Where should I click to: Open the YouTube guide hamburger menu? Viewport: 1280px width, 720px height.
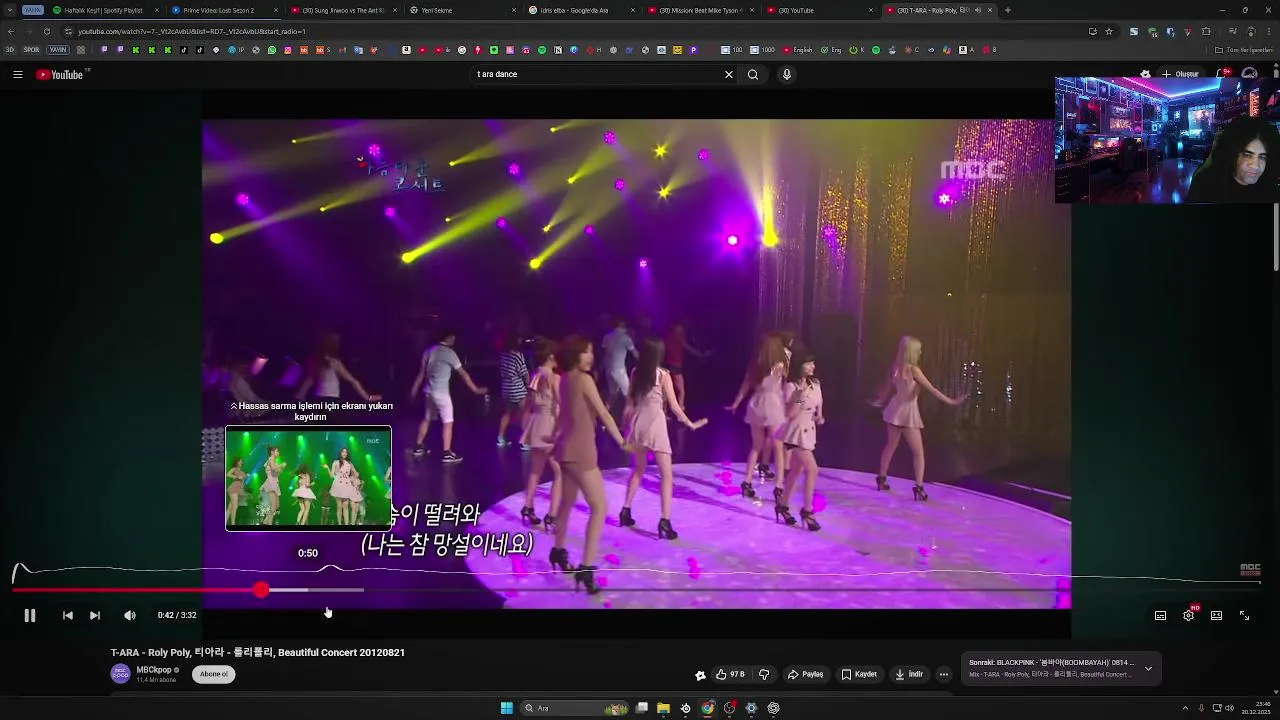click(x=18, y=74)
